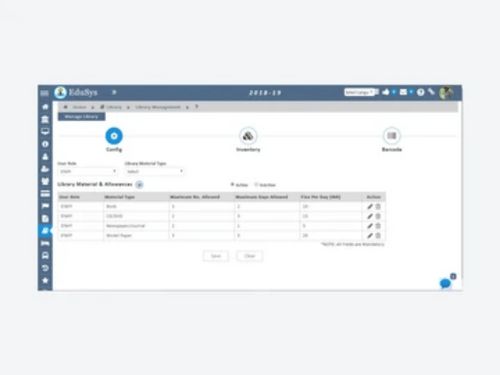Select the Manage Library tab
The width and height of the screenshot is (500, 375).
tap(82, 117)
